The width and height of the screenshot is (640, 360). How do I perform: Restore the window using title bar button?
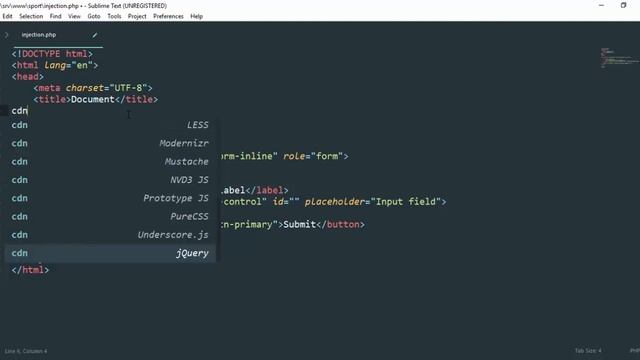click(x=623, y=5)
